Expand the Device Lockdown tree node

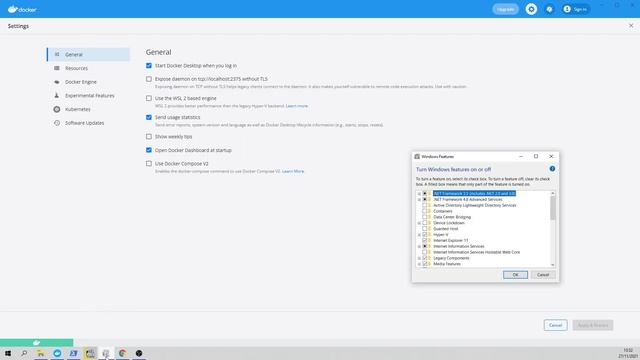point(419,223)
